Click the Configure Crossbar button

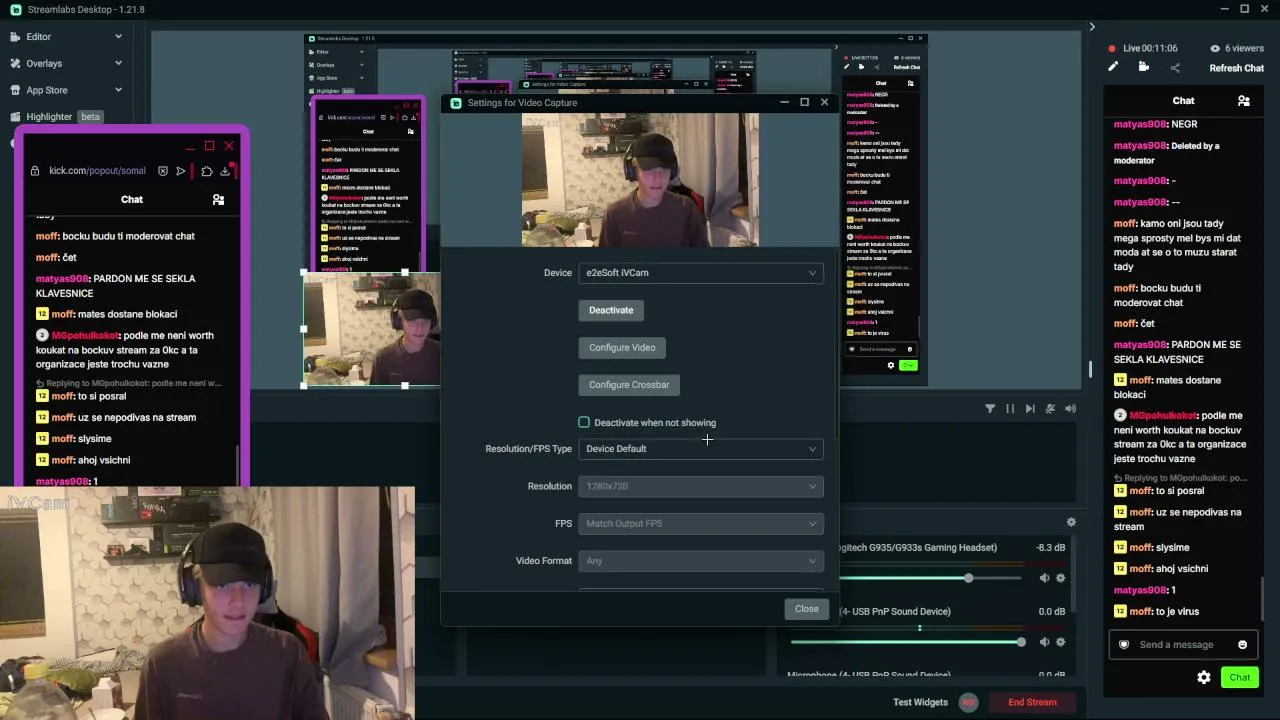click(629, 385)
